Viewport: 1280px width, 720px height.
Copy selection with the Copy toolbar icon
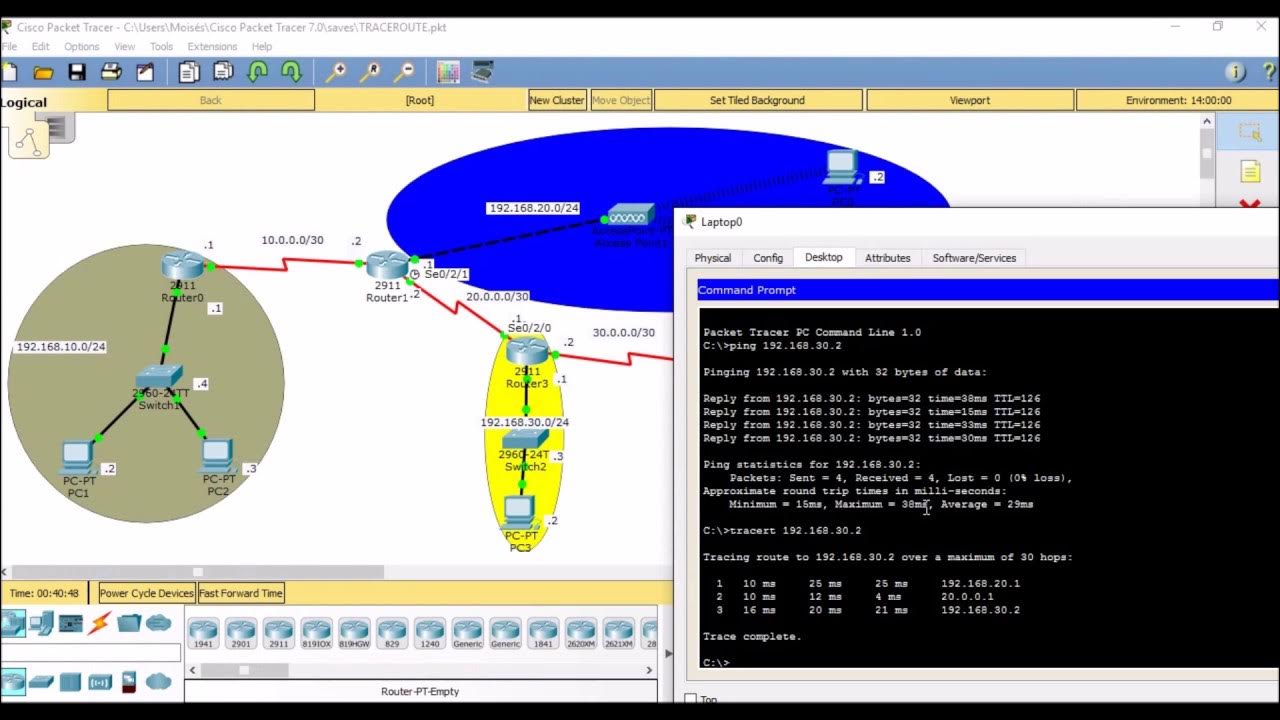[189, 72]
